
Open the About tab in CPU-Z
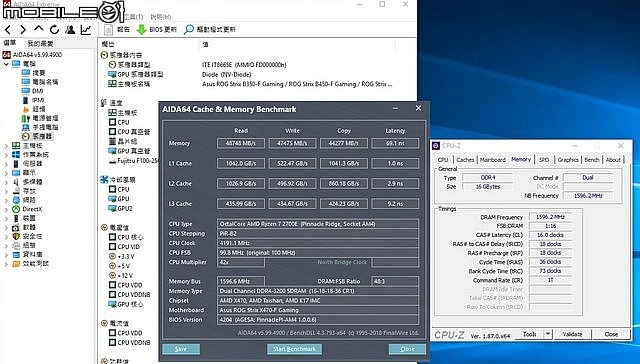tap(613, 160)
